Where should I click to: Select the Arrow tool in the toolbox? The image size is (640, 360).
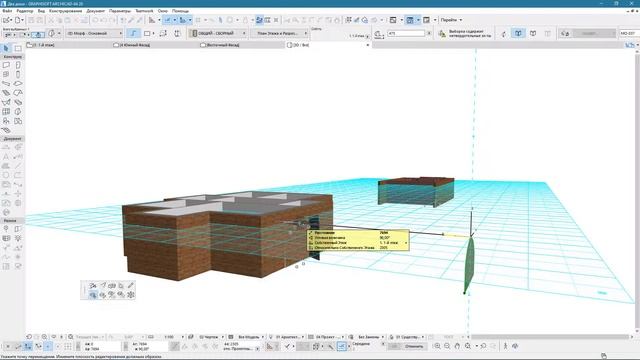click(6, 48)
